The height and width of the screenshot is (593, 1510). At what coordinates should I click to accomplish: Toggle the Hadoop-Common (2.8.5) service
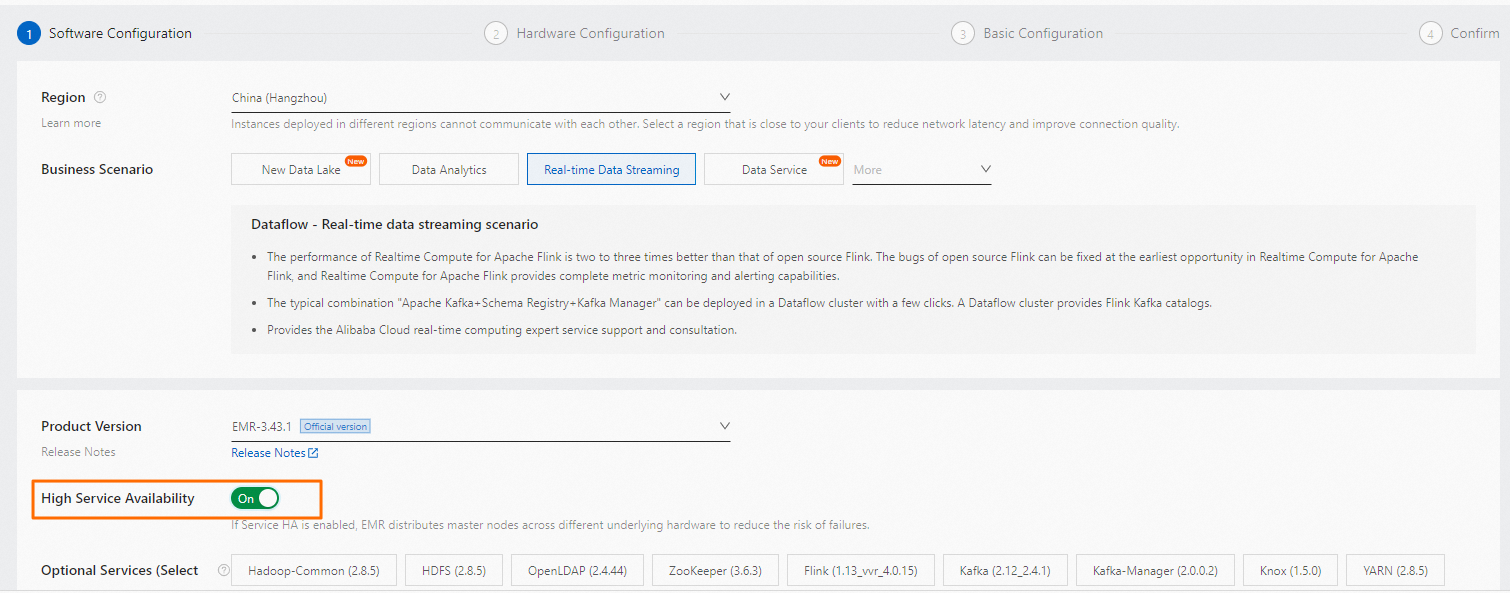(x=314, y=570)
